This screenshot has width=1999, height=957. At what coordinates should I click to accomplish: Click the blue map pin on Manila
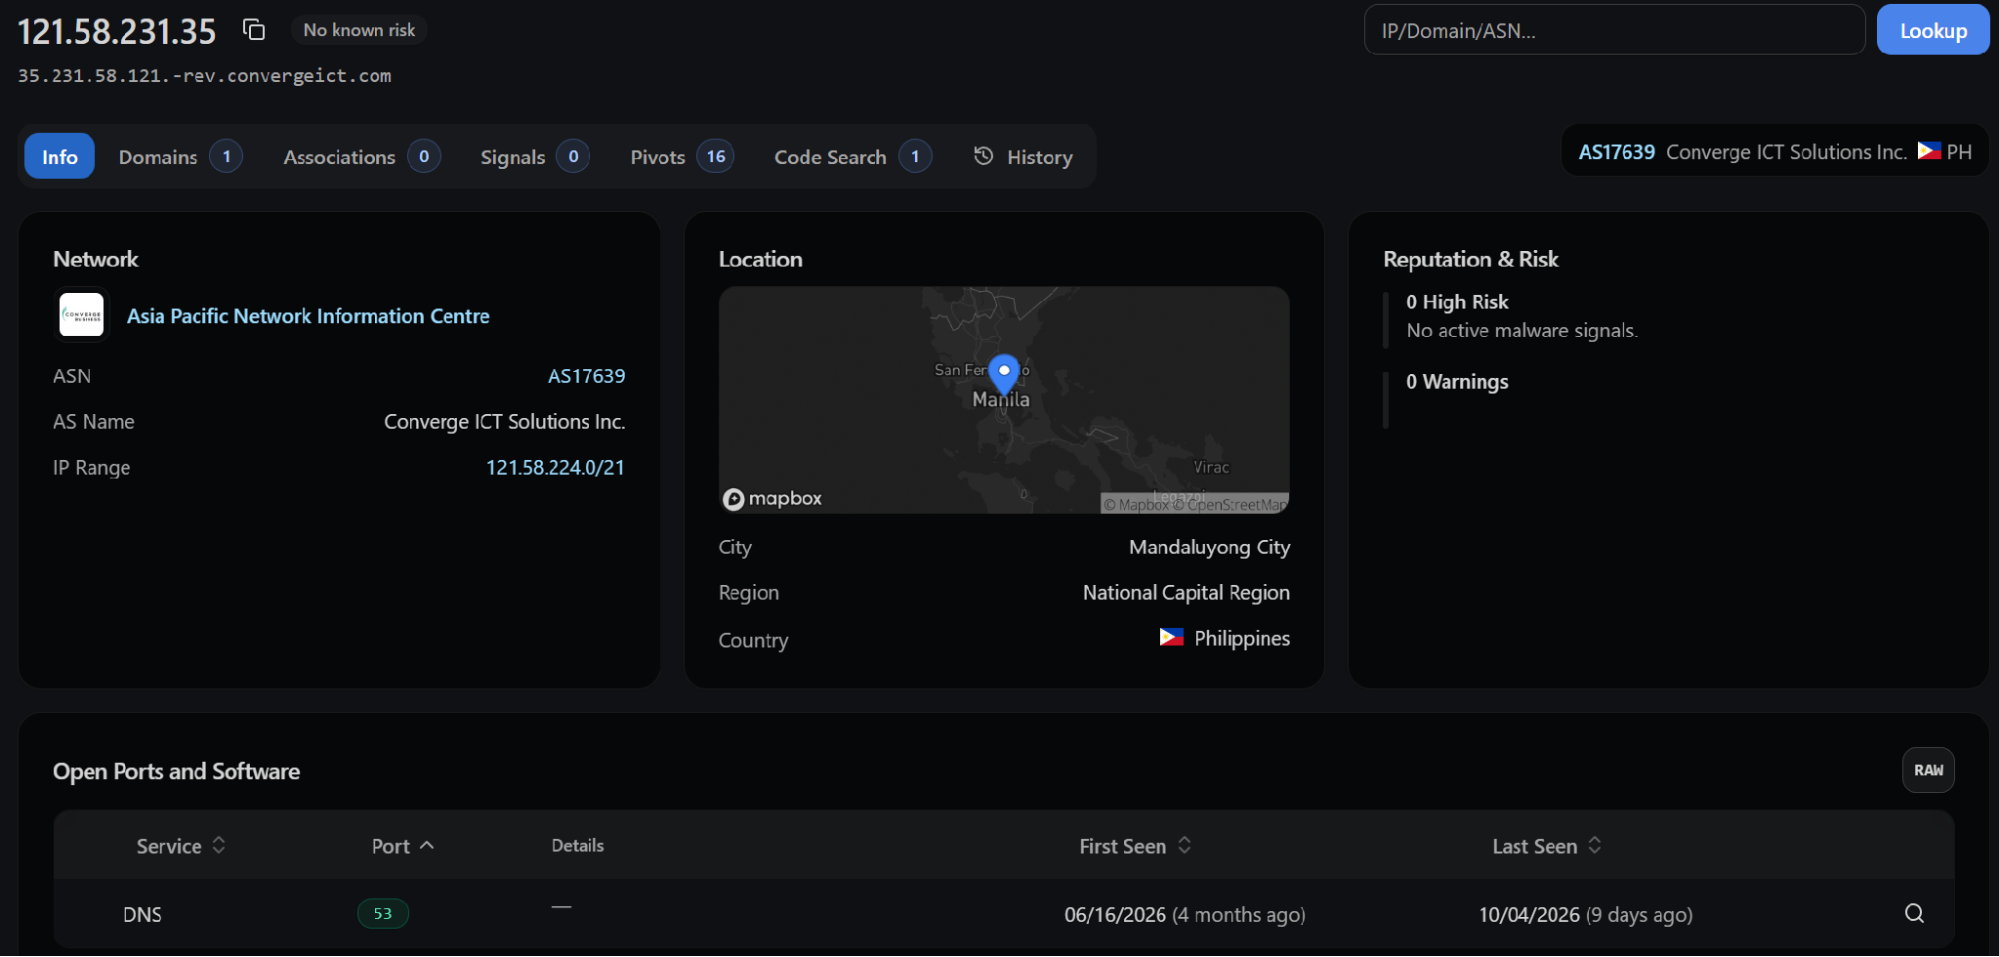(1004, 374)
